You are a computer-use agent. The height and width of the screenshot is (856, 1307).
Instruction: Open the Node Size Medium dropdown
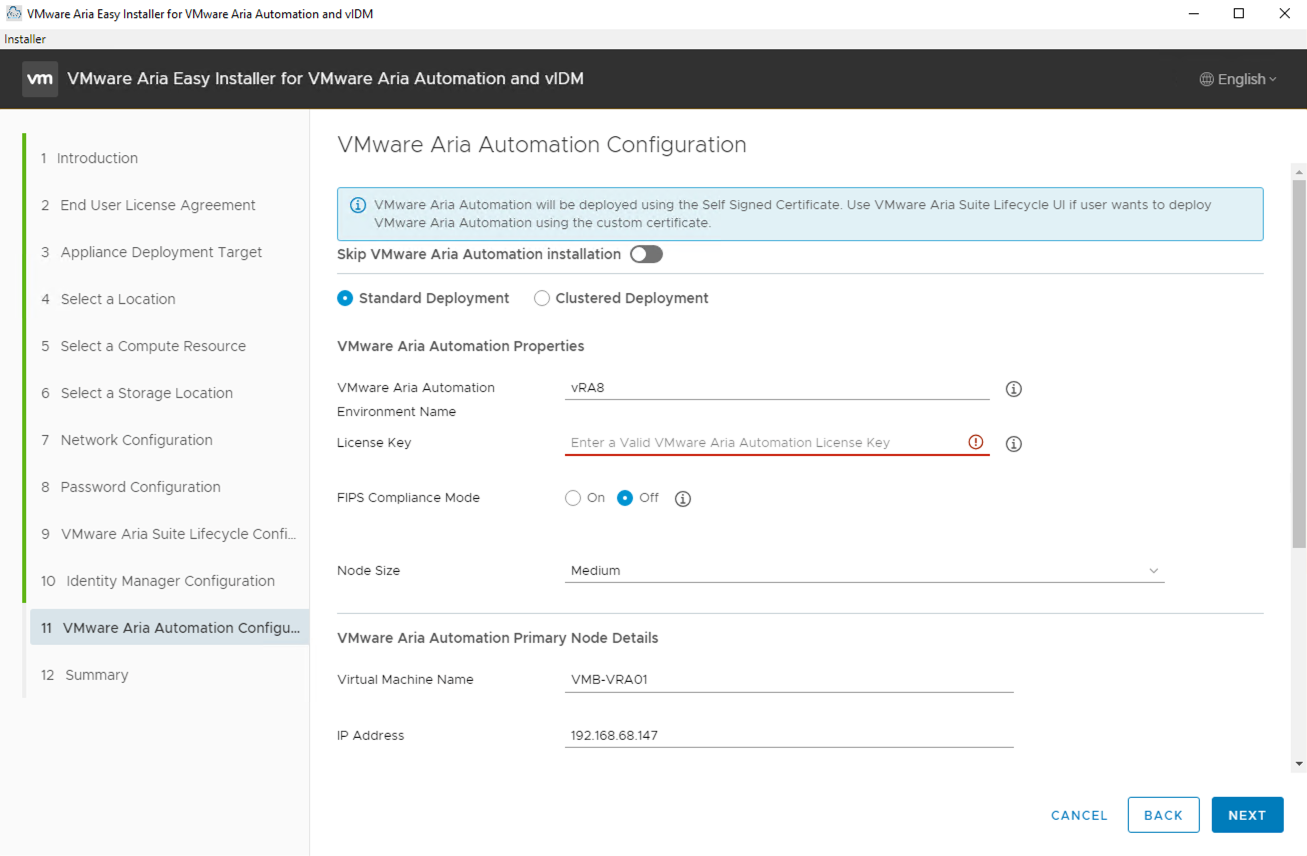[x=865, y=571]
